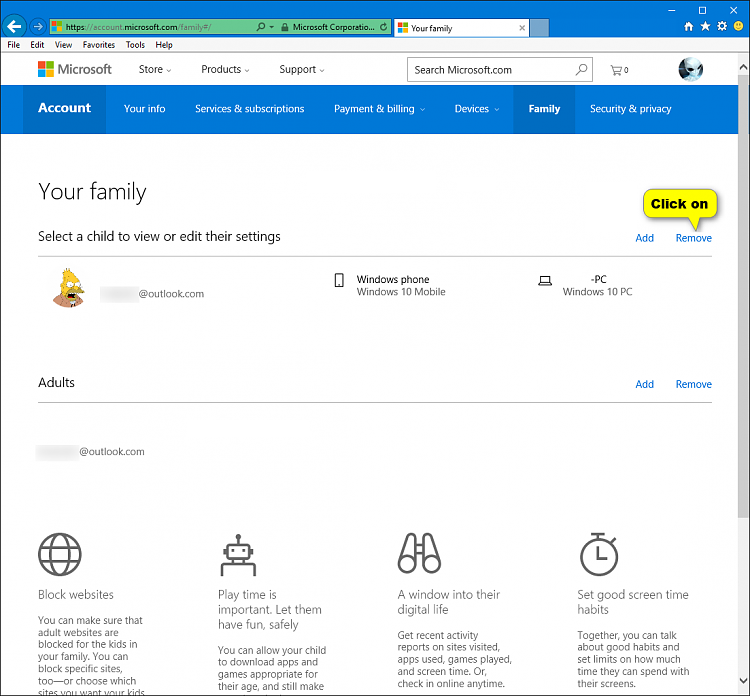Image resolution: width=750 pixels, height=696 pixels.
Task: Click the browser Forward arrow button
Action: (x=38, y=27)
